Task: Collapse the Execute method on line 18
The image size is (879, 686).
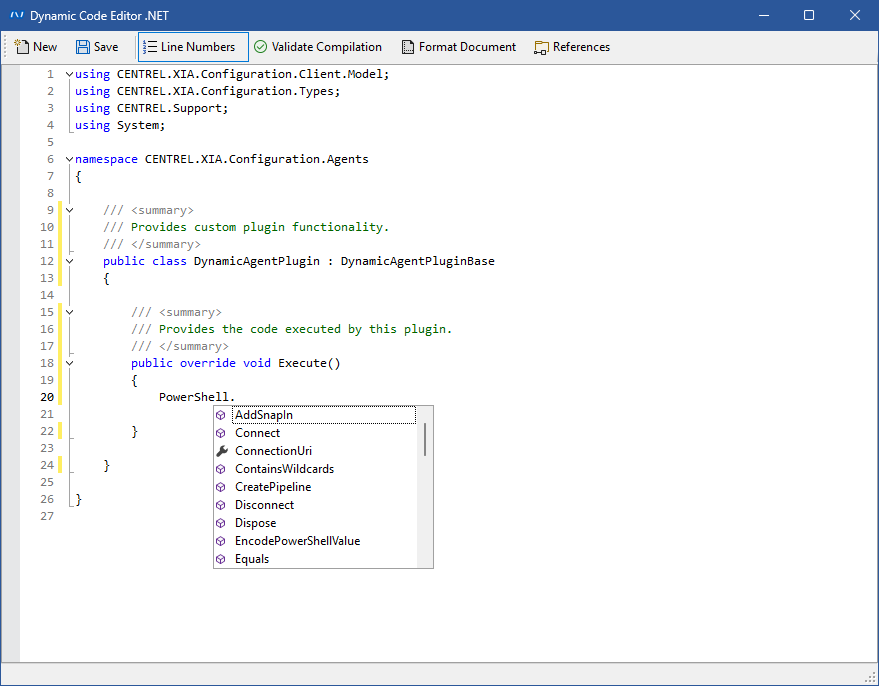Action: [69, 363]
